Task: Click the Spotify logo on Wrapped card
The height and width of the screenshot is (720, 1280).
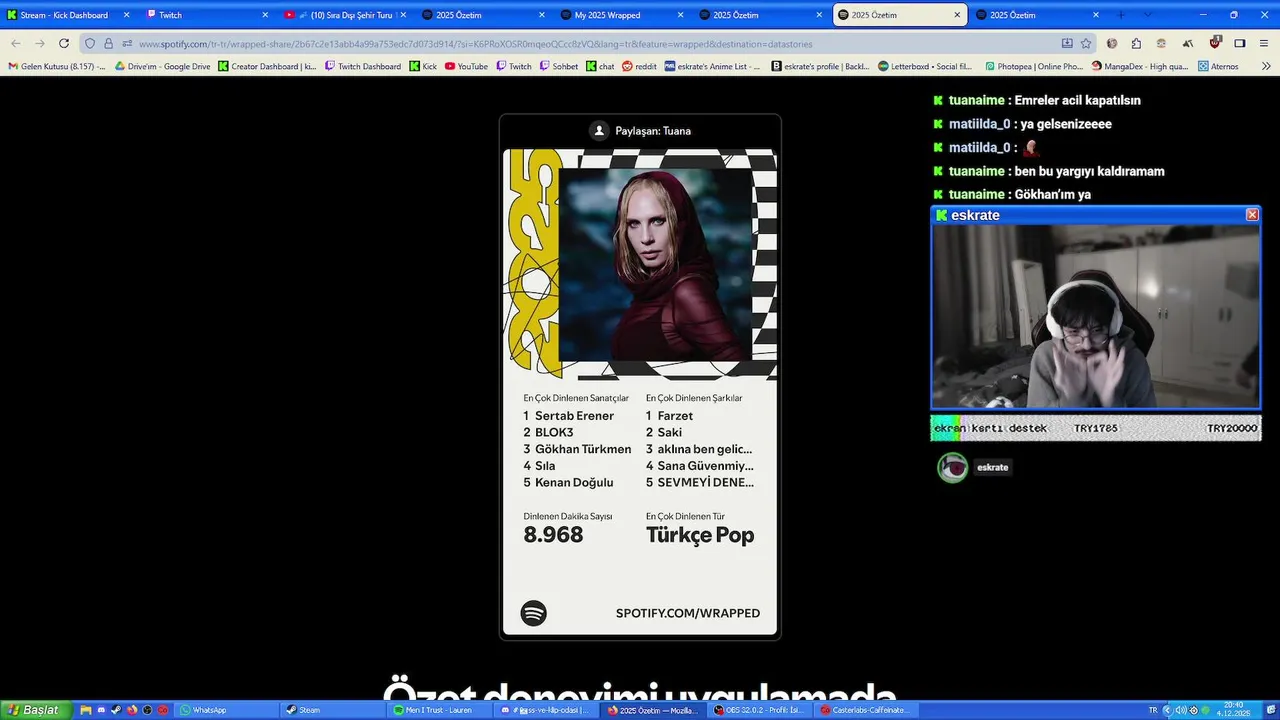Action: [x=534, y=613]
